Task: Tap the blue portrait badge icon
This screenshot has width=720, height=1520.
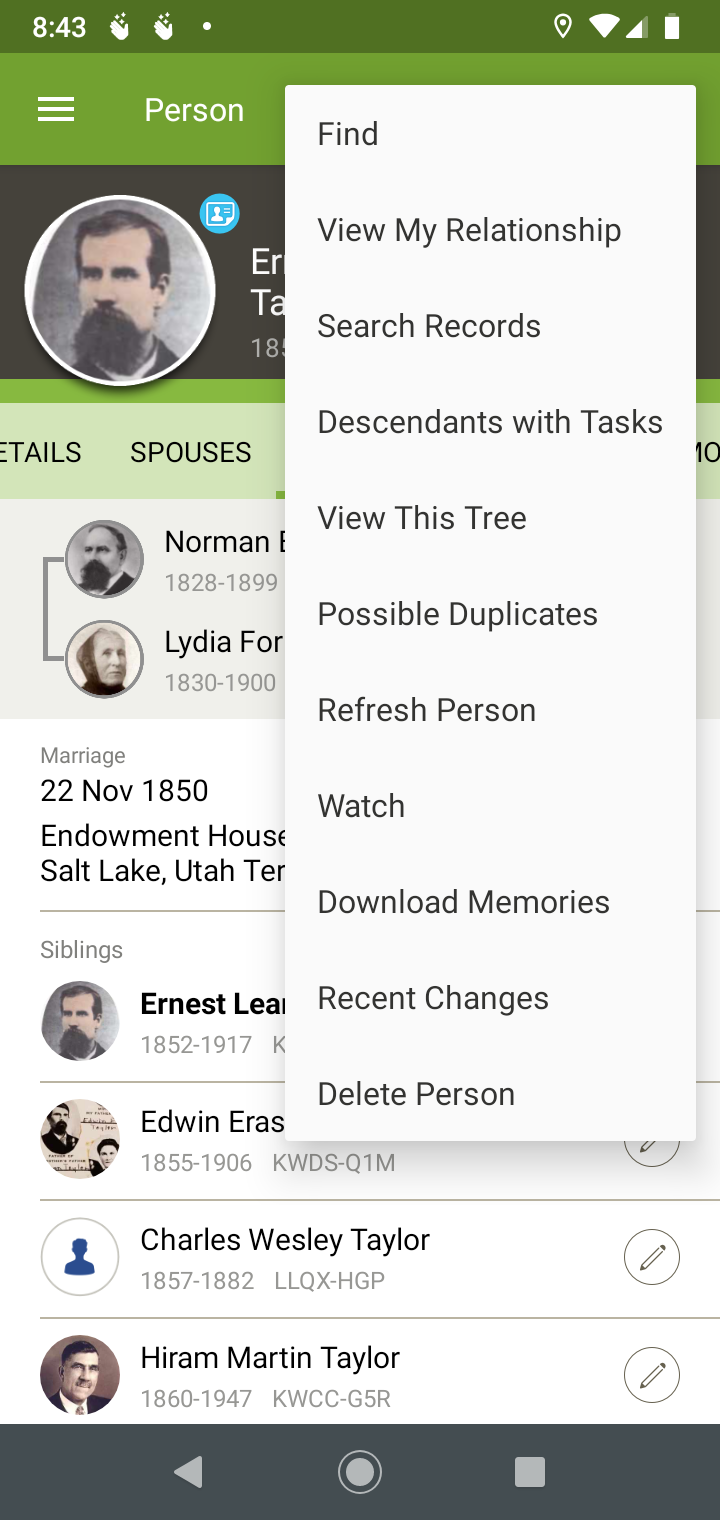Action: click(219, 213)
